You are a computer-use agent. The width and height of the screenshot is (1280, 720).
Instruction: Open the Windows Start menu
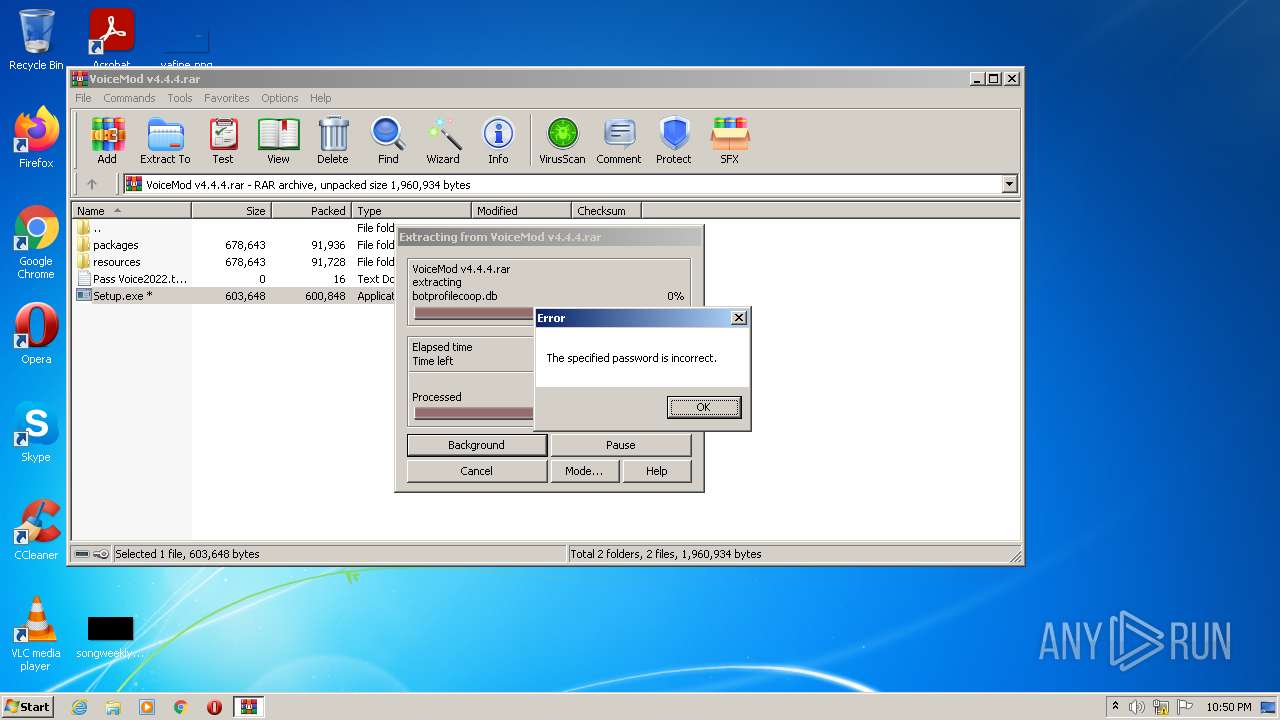pyautogui.click(x=27, y=707)
